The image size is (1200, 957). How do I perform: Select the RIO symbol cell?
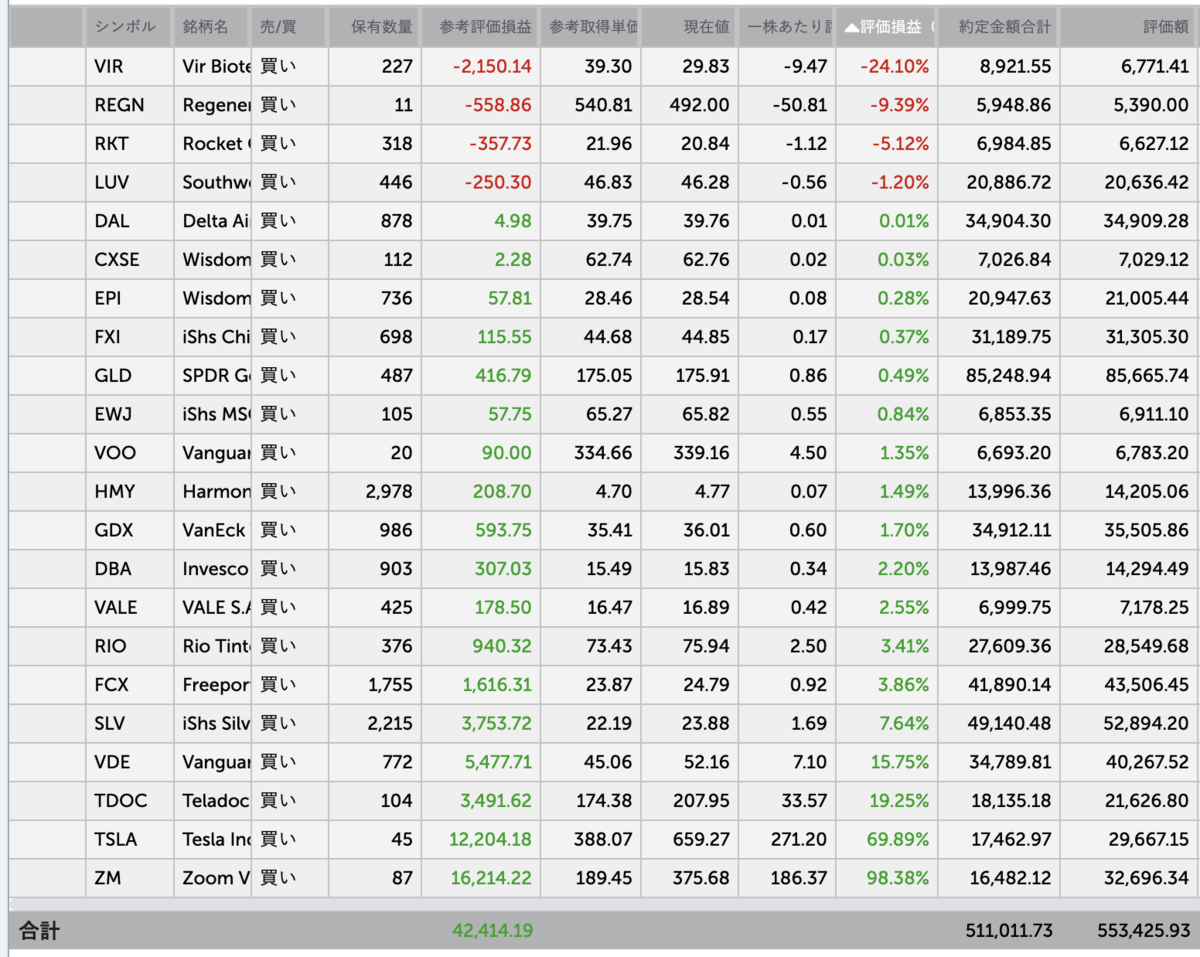point(129,647)
